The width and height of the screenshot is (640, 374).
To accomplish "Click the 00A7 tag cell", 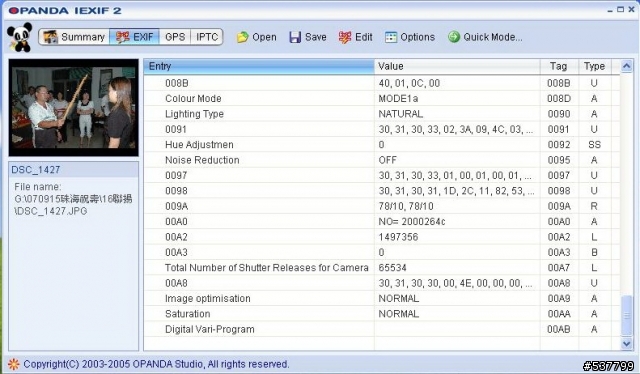I will click(x=559, y=268).
